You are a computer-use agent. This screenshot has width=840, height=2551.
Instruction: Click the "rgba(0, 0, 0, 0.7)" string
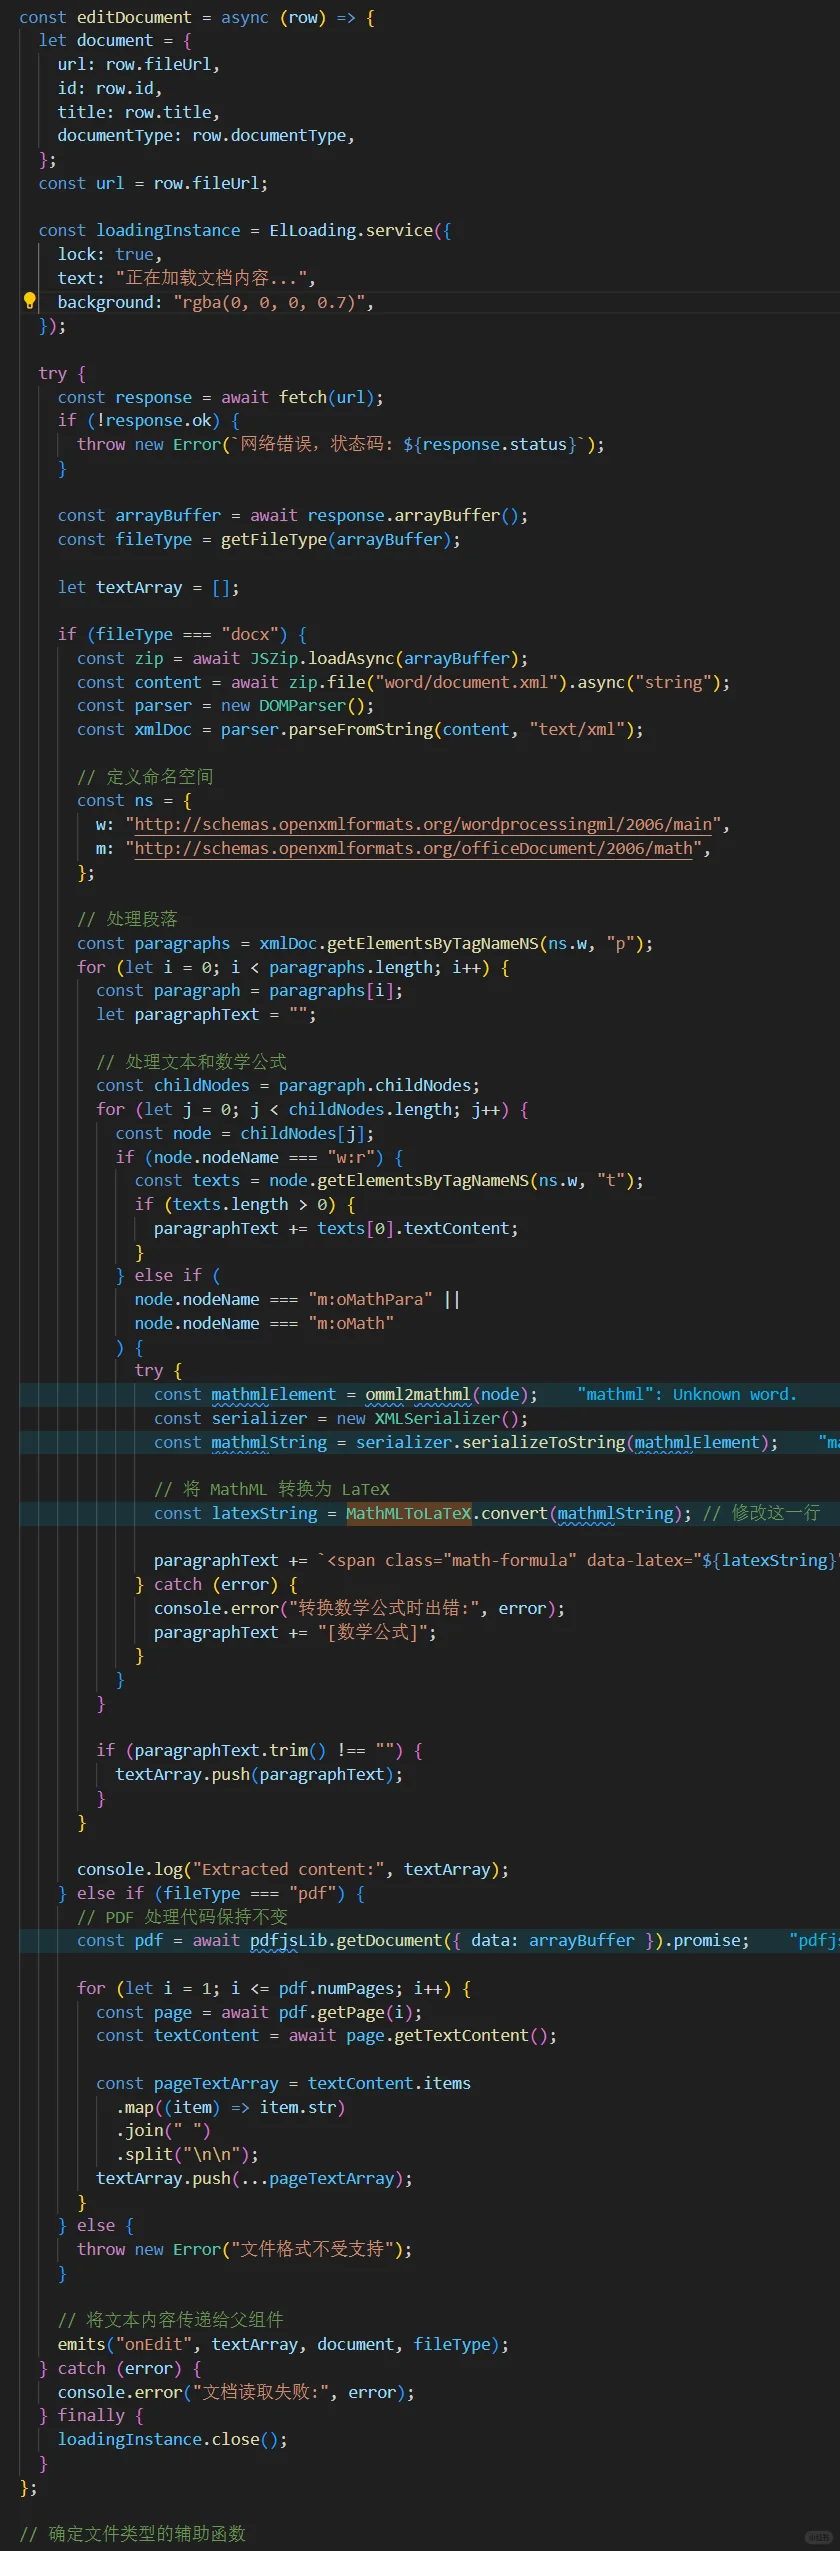[270, 303]
